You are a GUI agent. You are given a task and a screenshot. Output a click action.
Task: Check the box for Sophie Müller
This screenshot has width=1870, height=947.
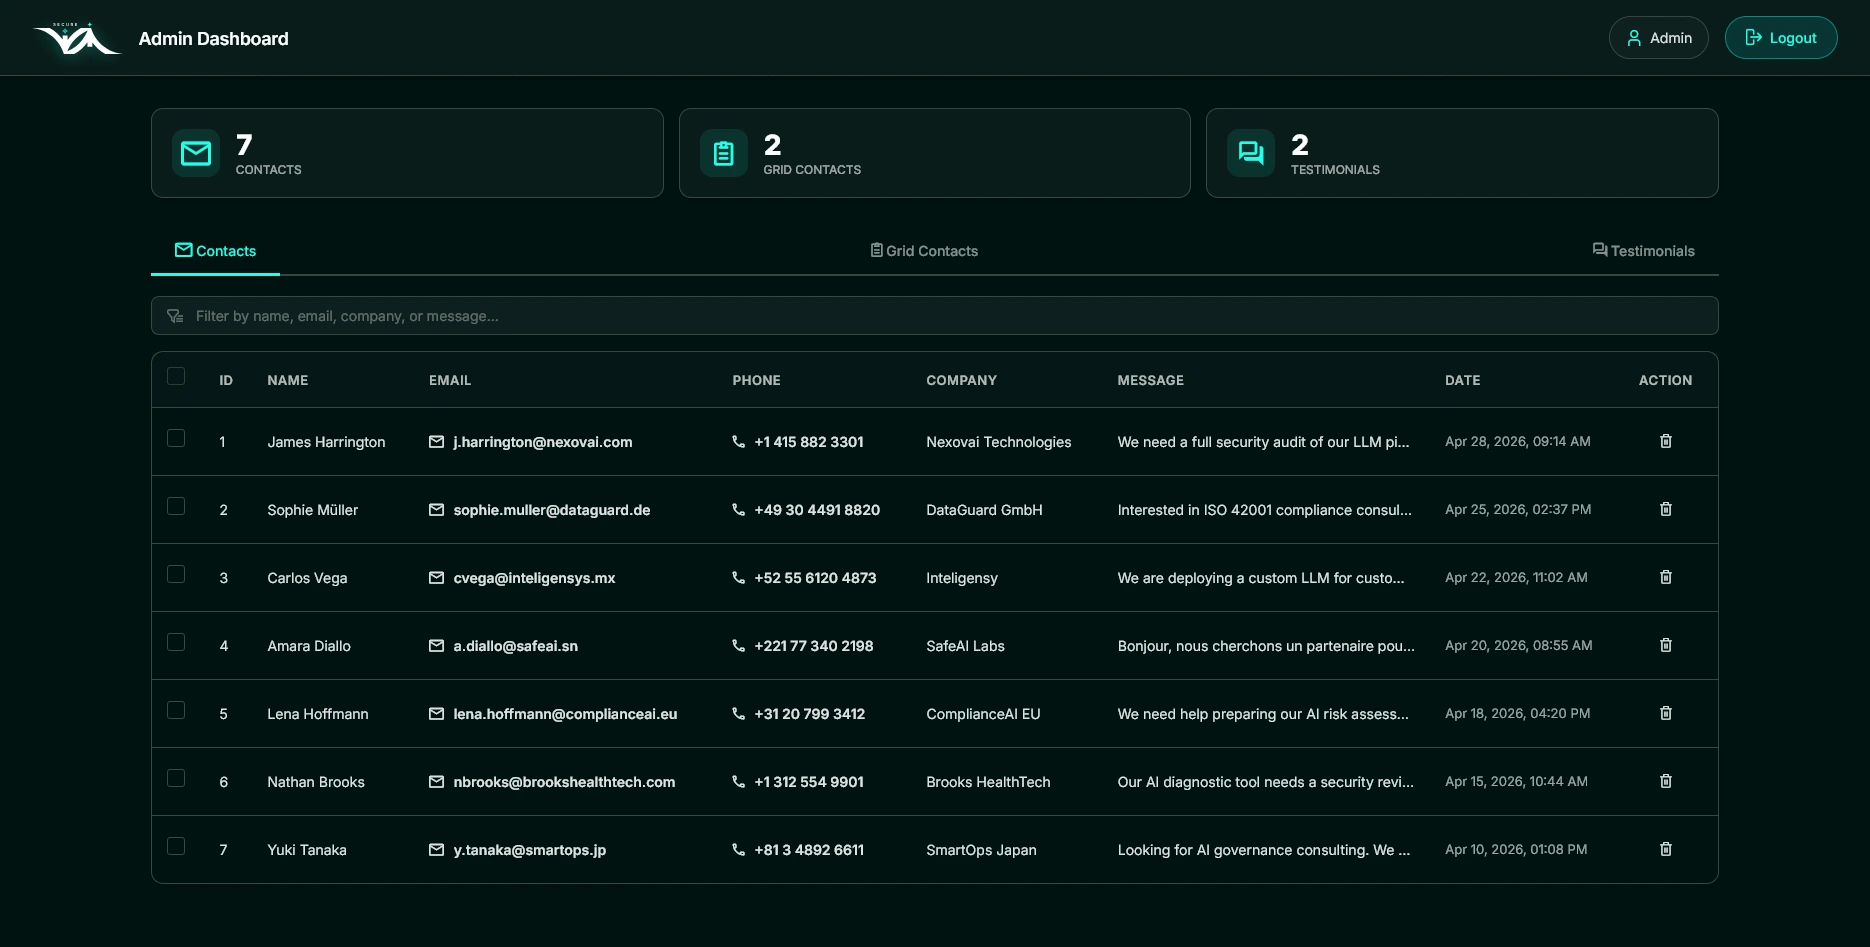click(176, 506)
